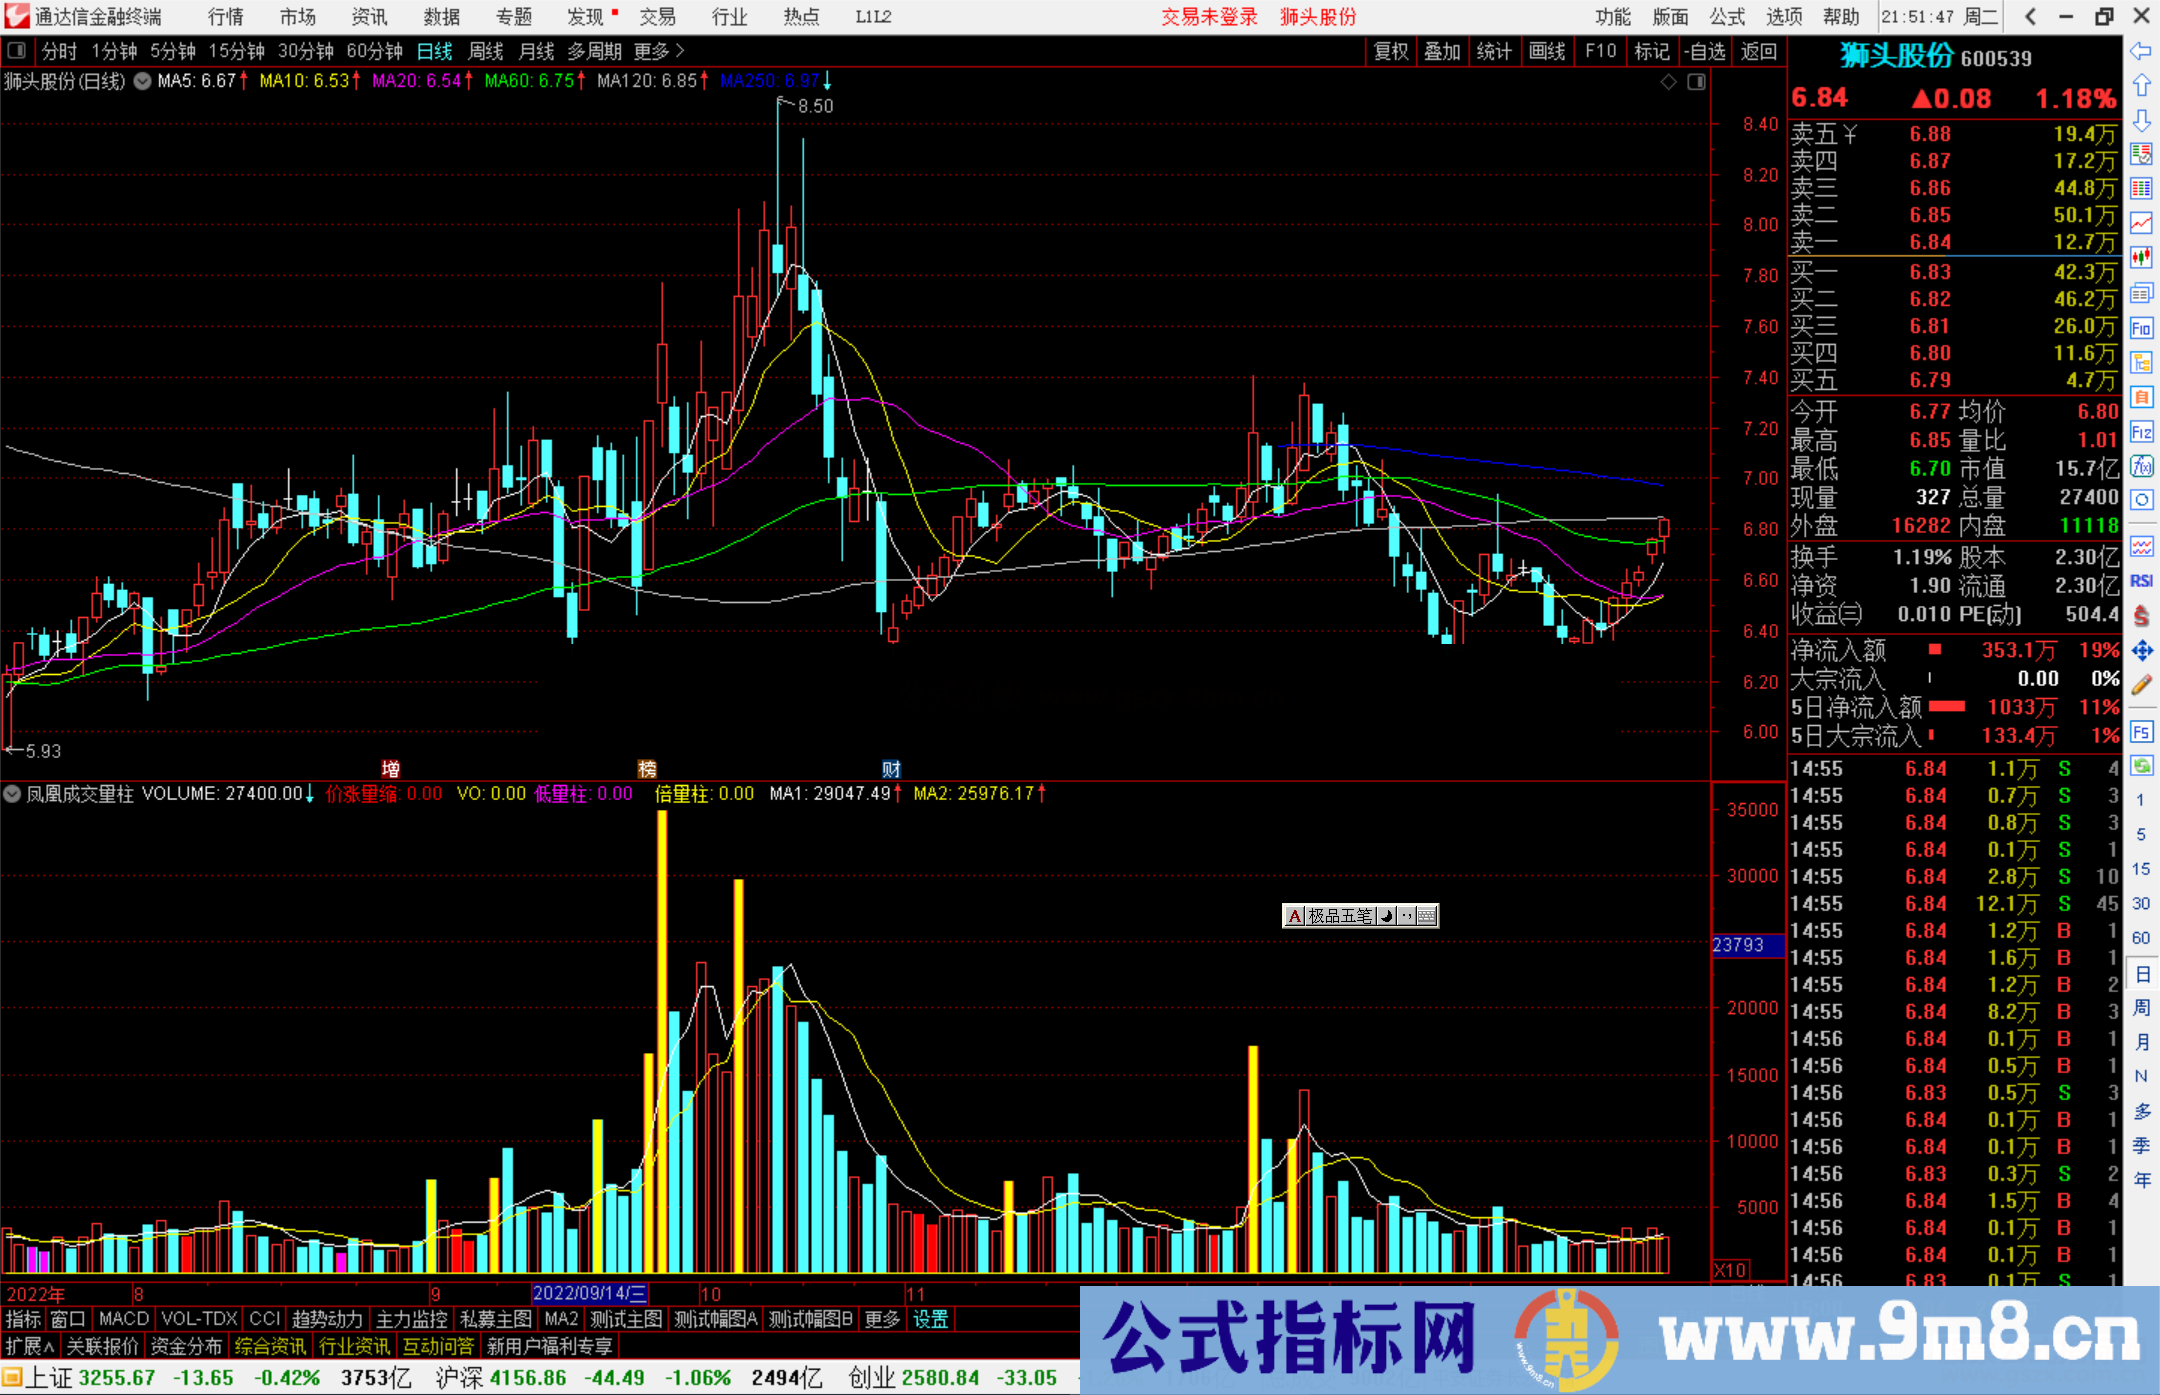Click the blue back arrow icon in right sidebar
Screen dimensions: 2160x1395
click(x=2140, y=50)
